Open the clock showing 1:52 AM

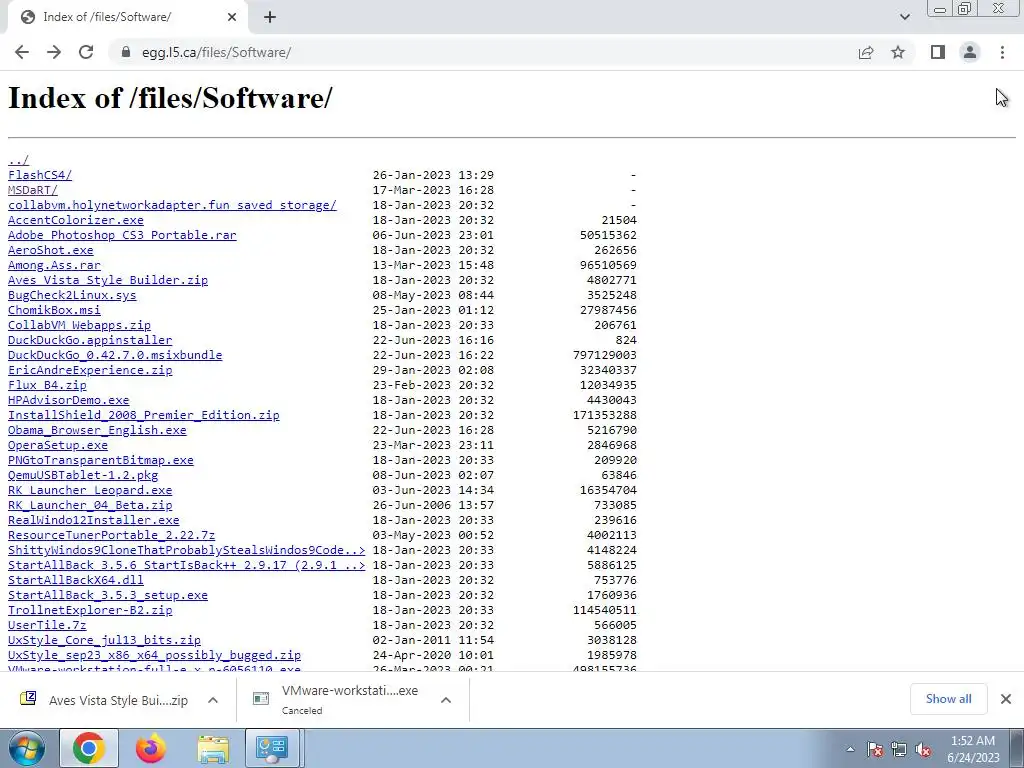coord(973,749)
